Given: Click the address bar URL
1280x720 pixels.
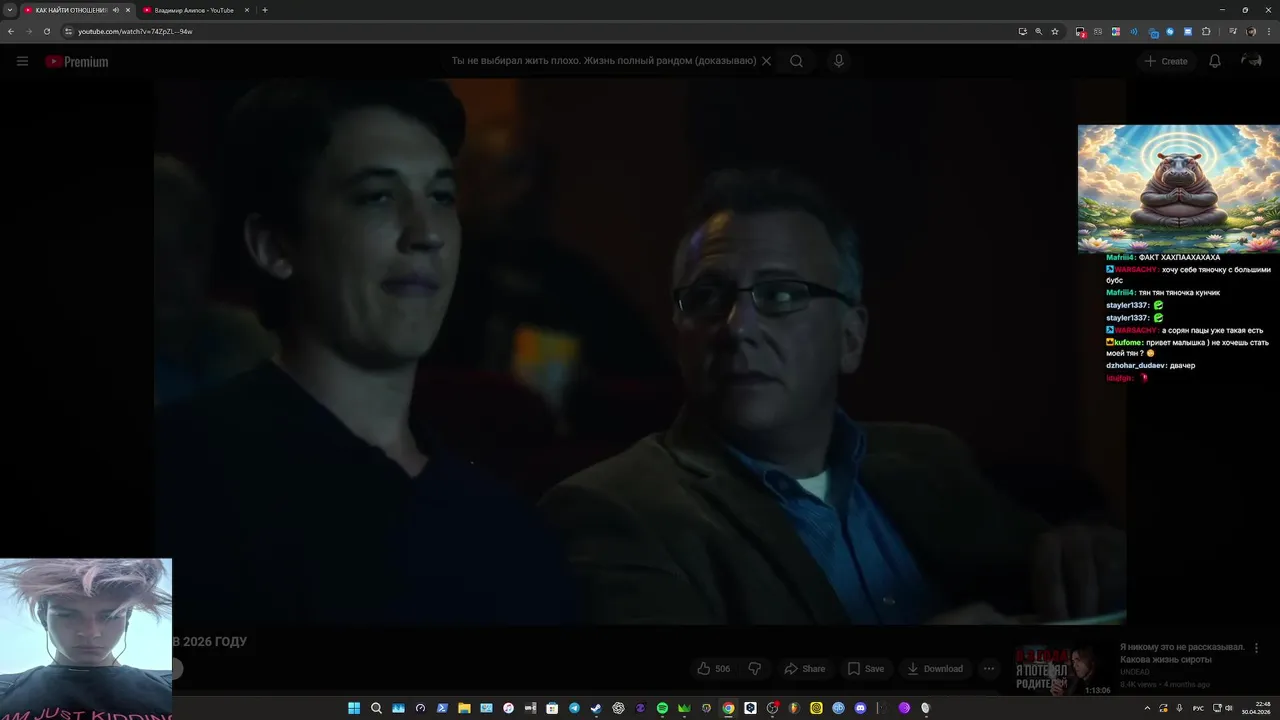Looking at the screenshot, I should 135,31.
